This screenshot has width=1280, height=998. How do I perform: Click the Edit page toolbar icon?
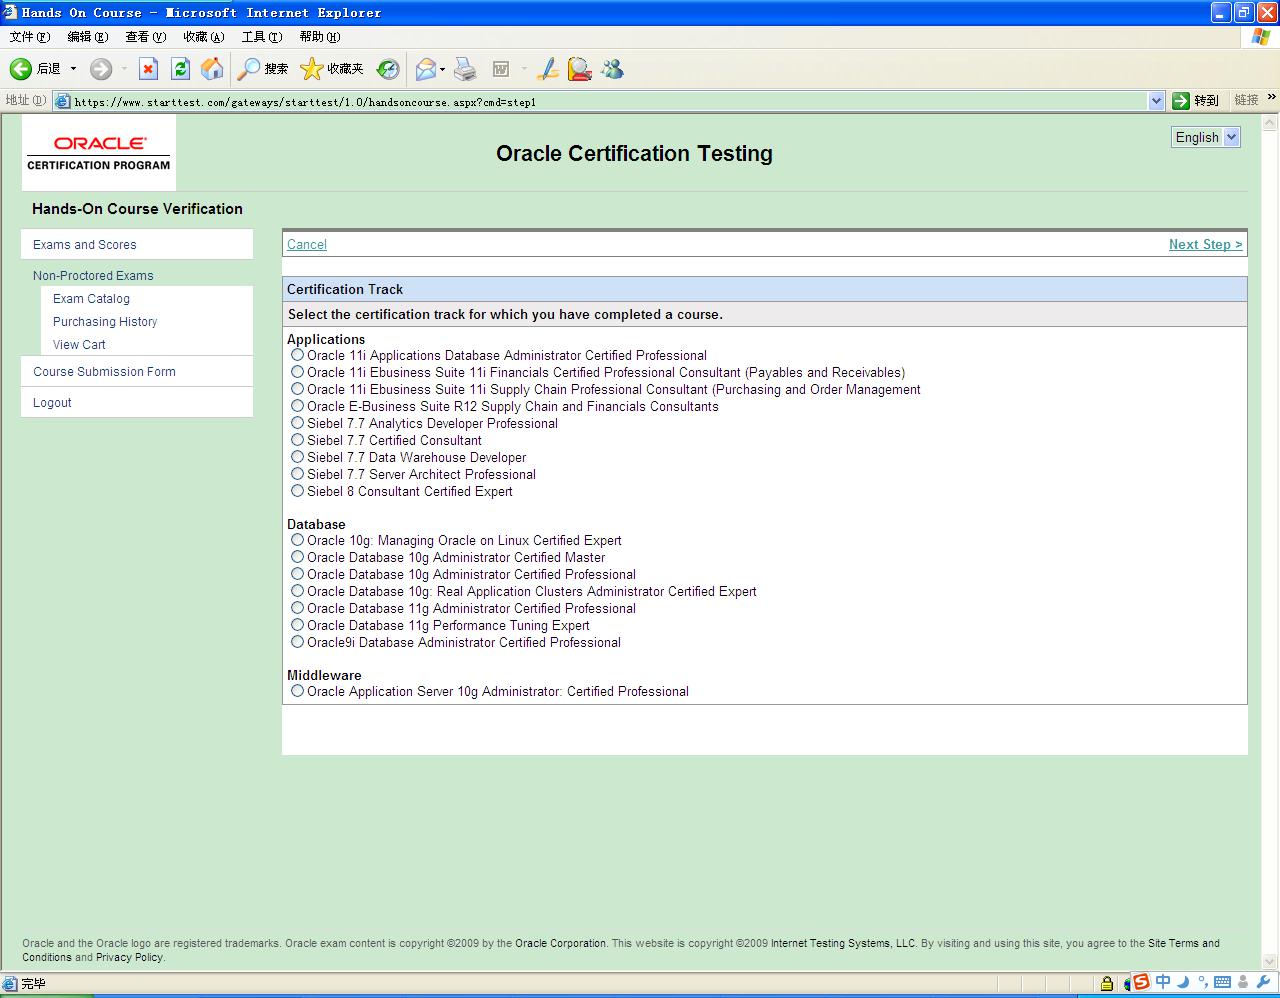pyautogui.click(x=501, y=69)
